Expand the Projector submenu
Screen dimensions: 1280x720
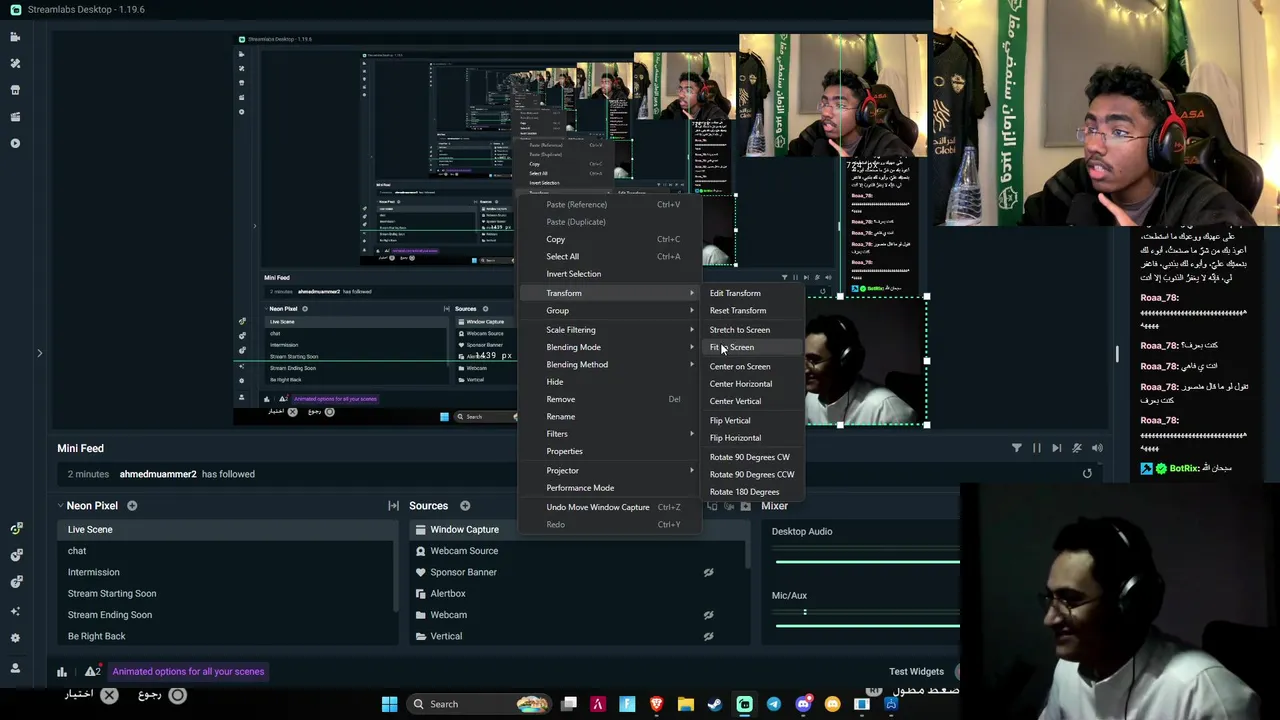[610, 470]
